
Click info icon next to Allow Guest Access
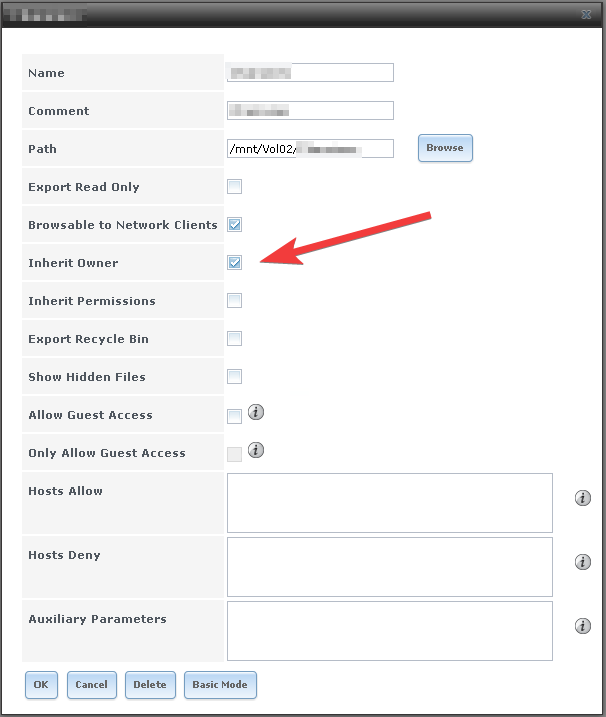[256, 412]
